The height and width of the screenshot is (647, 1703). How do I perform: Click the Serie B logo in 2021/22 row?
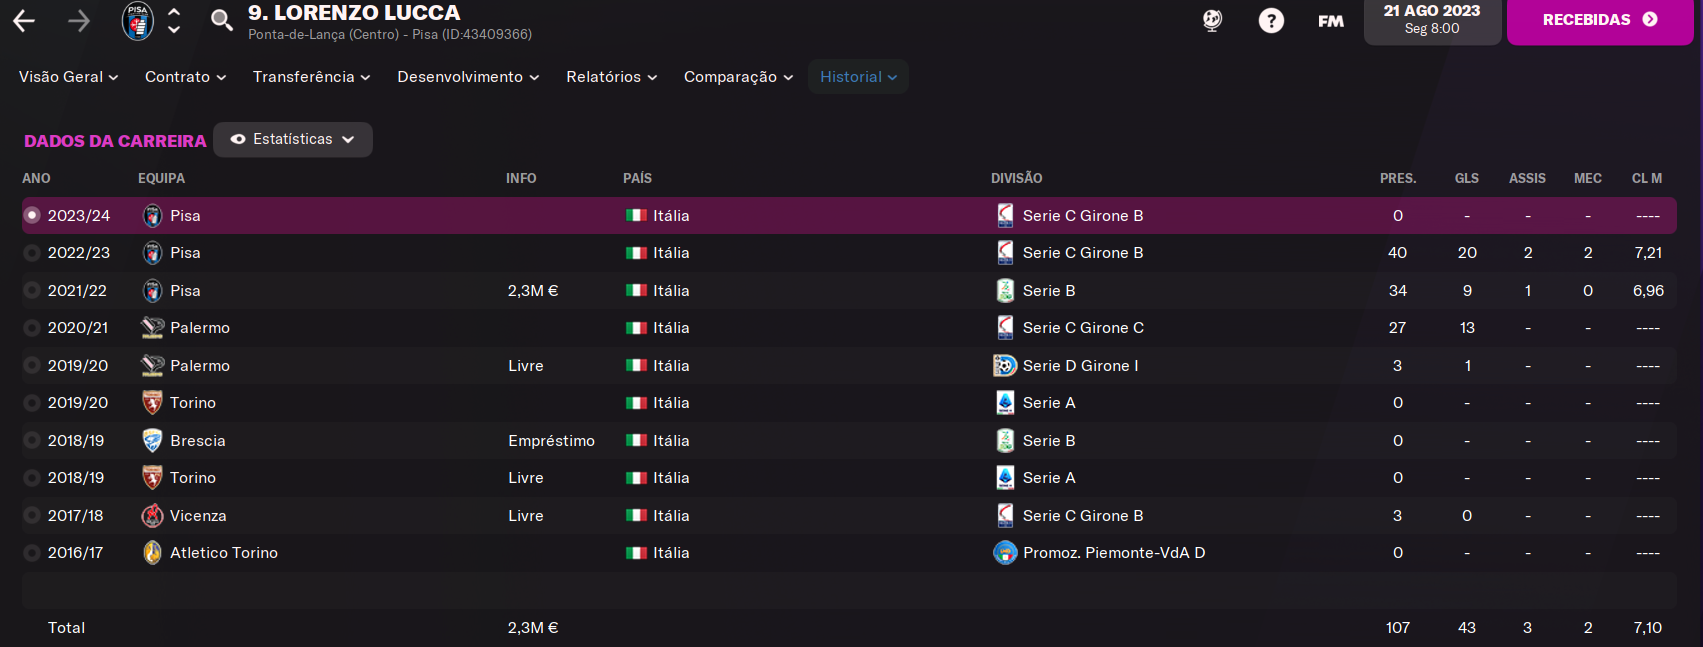[x=1005, y=291]
